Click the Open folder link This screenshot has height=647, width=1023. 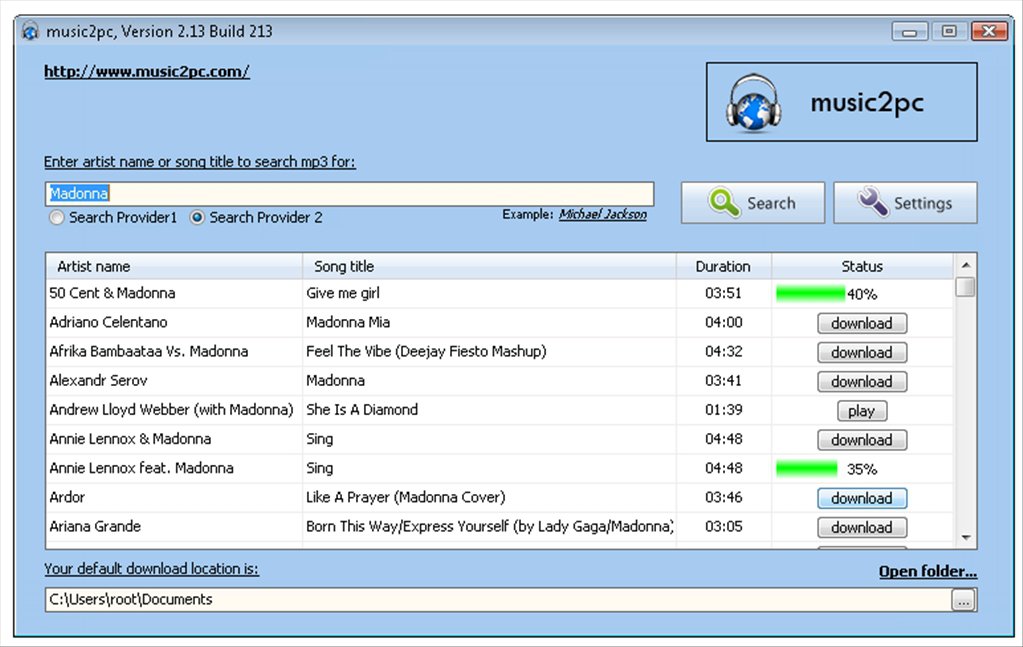tap(928, 571)
